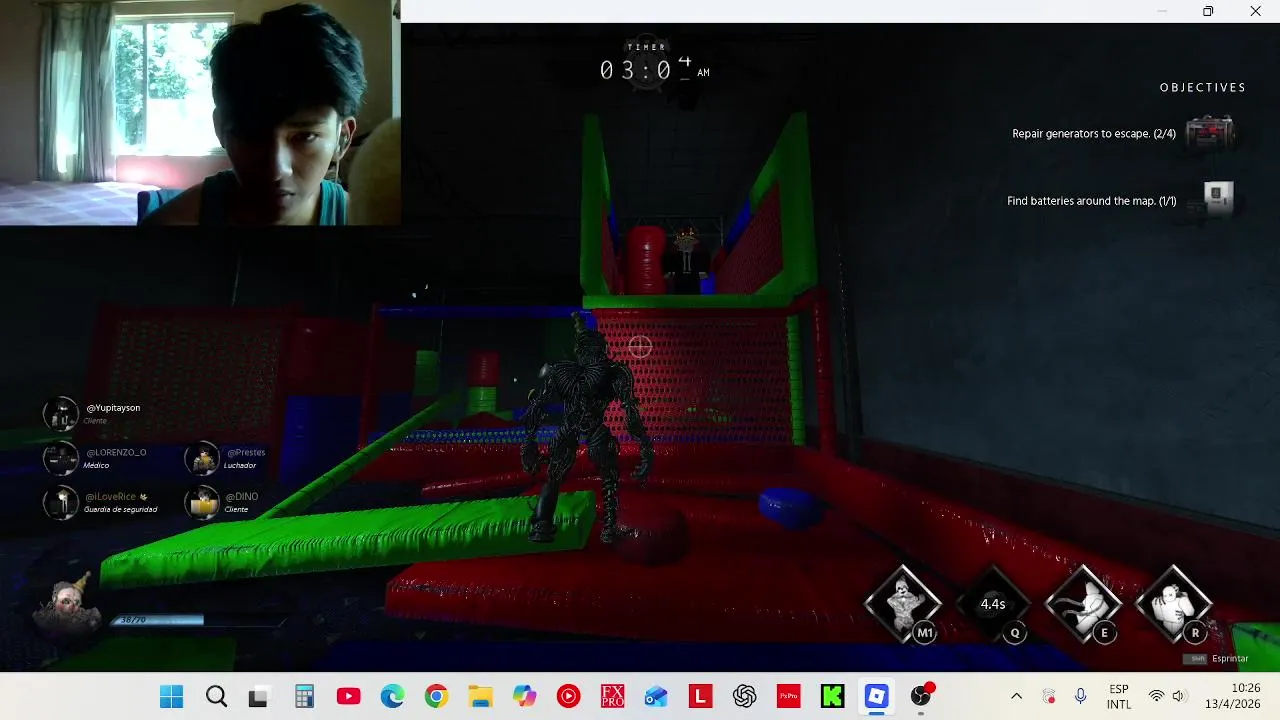Open ChatGPT from the taskbar
1280x720 pixels.
(744, 696)
